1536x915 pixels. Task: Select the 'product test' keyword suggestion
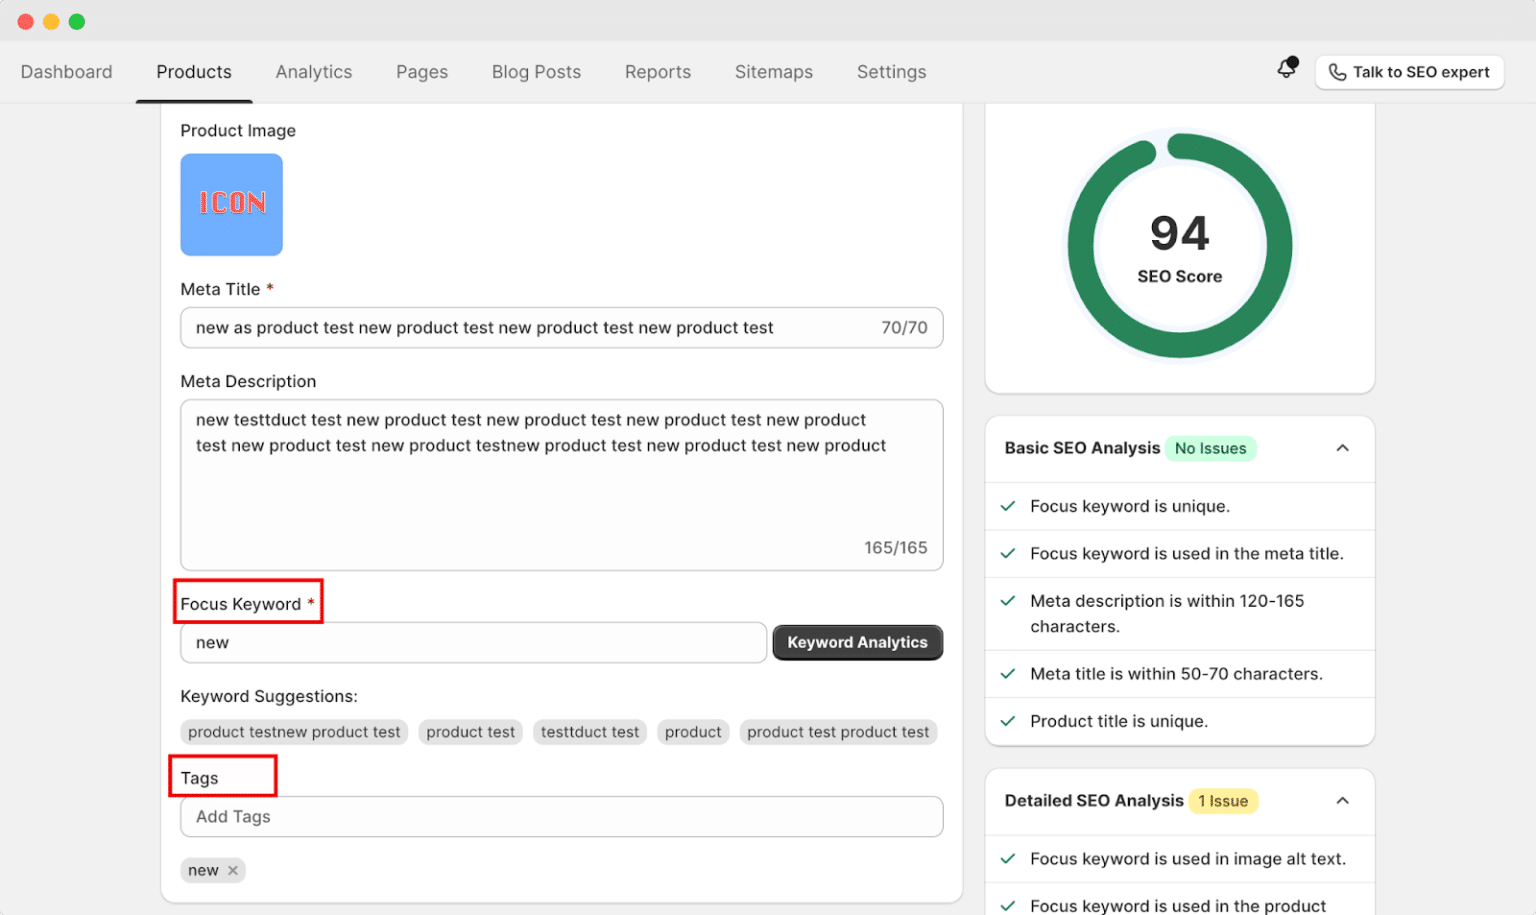(x=470, y=731)
